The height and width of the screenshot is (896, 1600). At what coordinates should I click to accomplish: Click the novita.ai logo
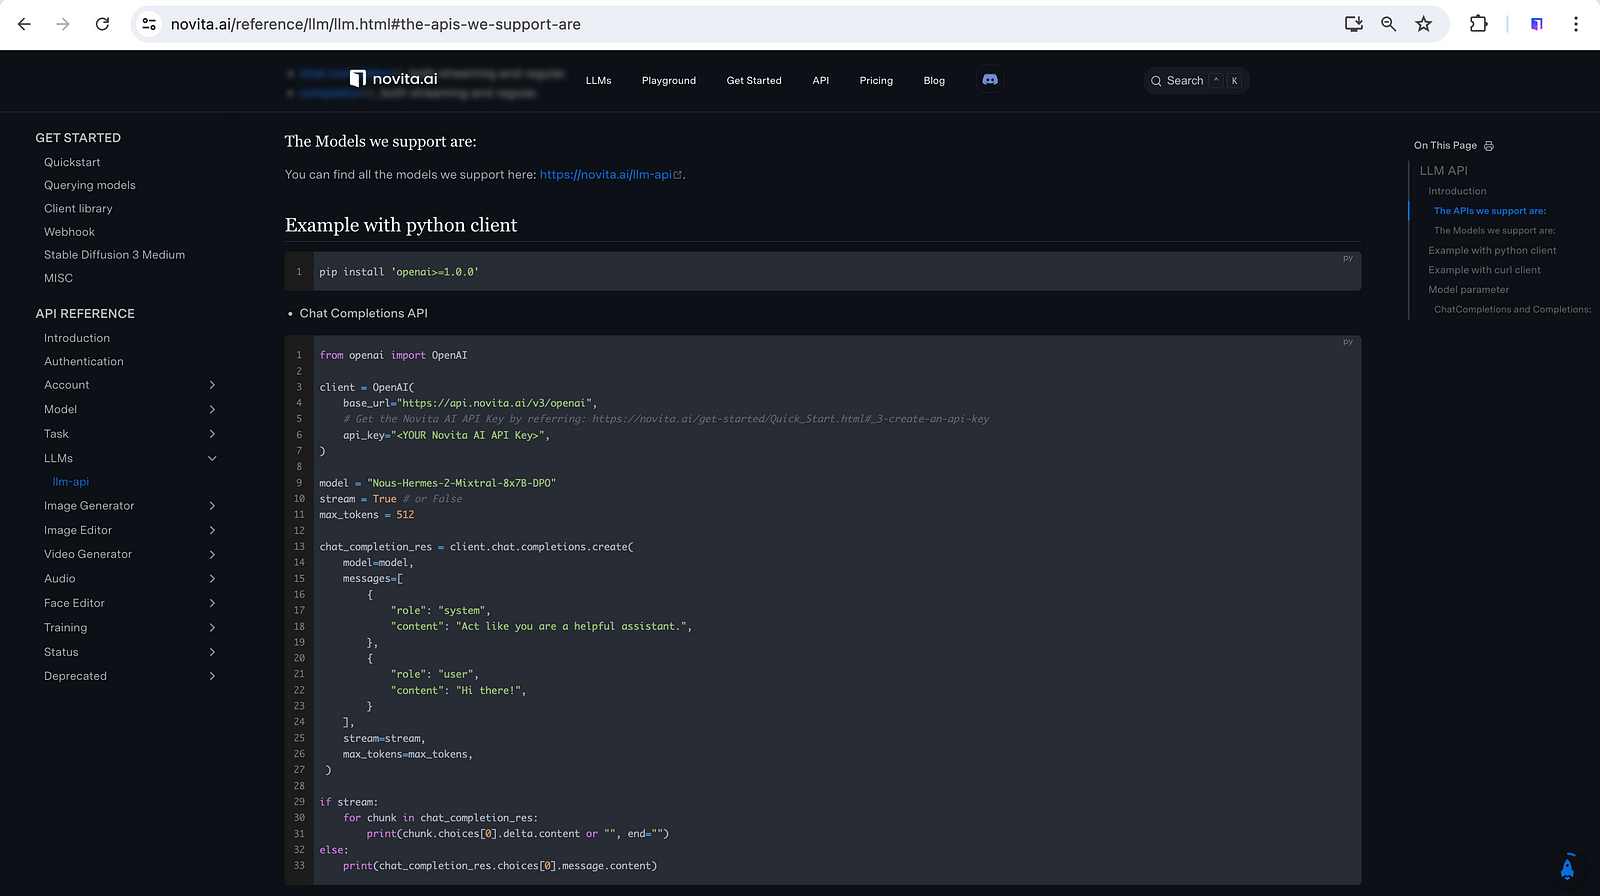coord(394,79)
